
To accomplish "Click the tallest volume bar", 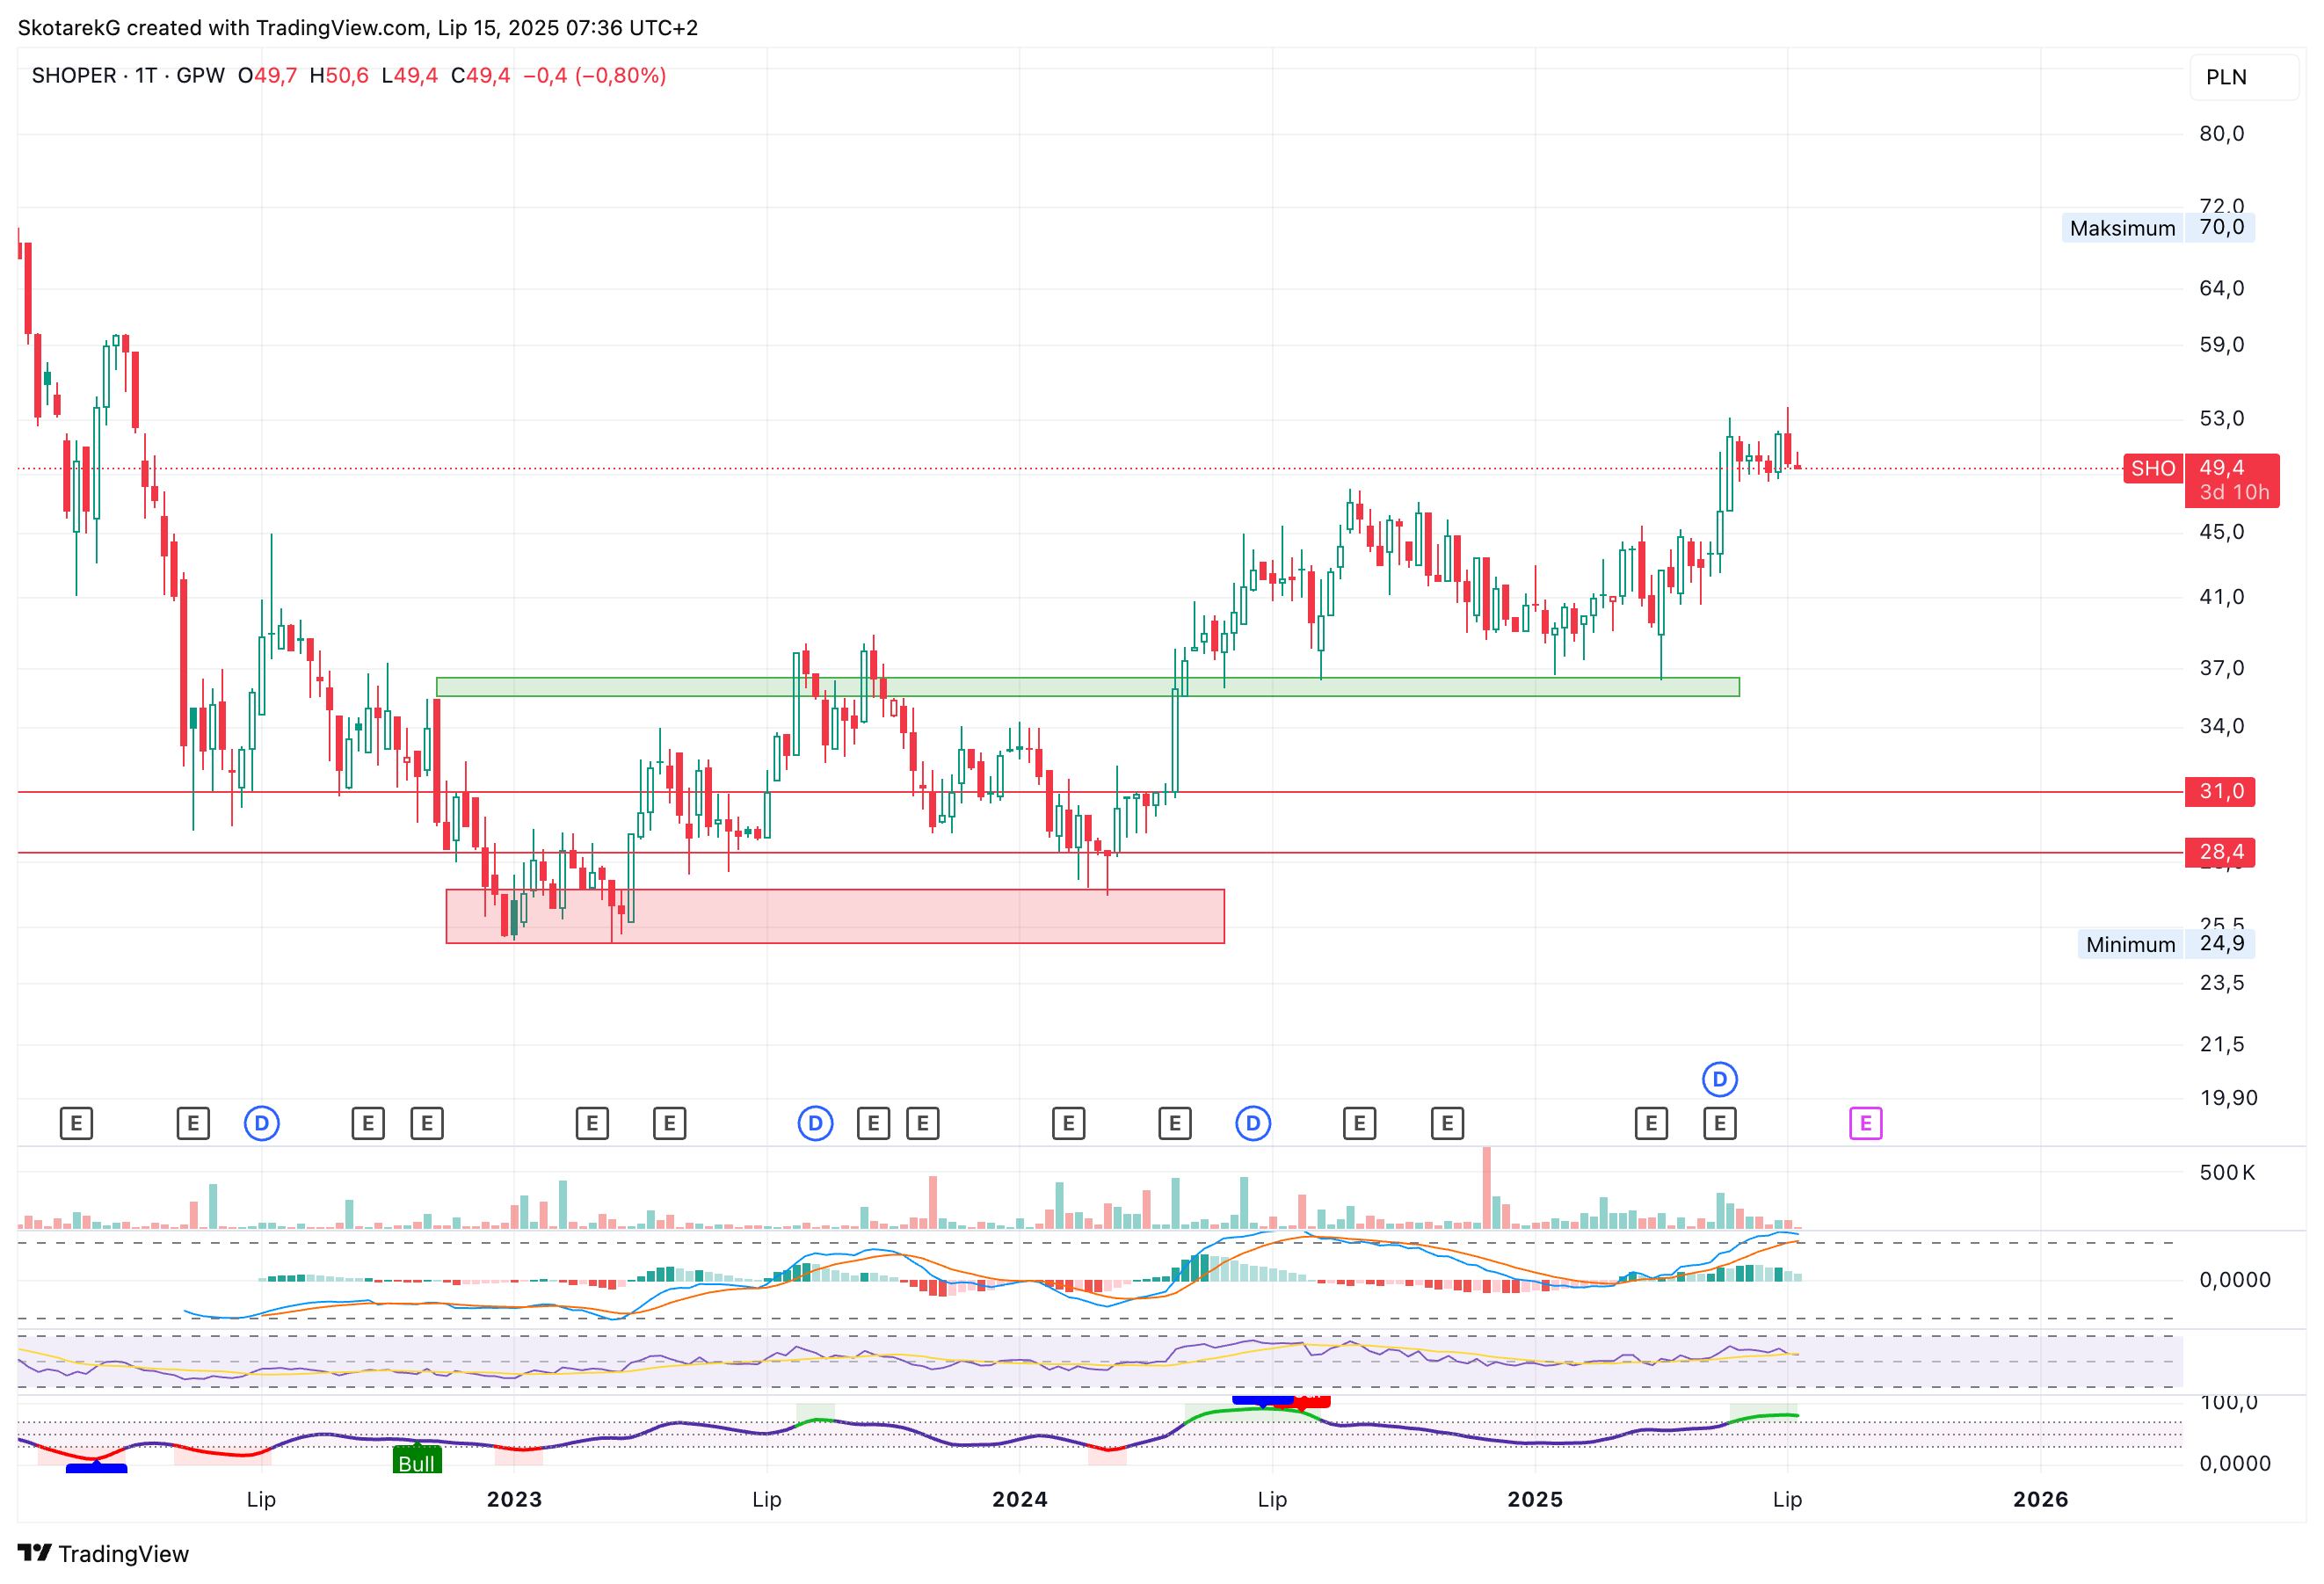I will pos(1486,1187).
